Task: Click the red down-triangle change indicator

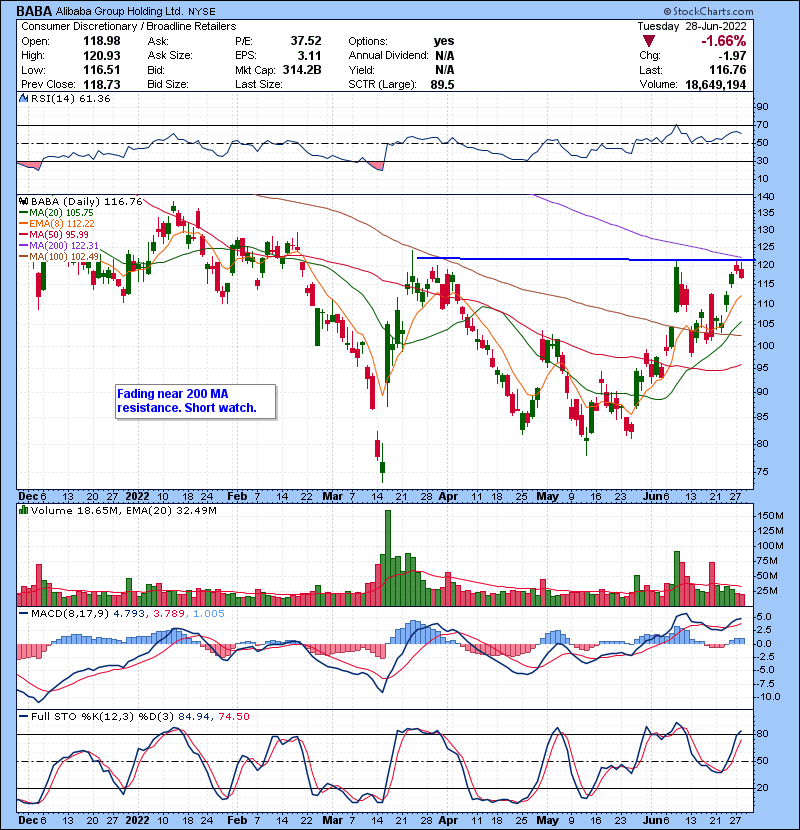Action: [x=649, y=41]
